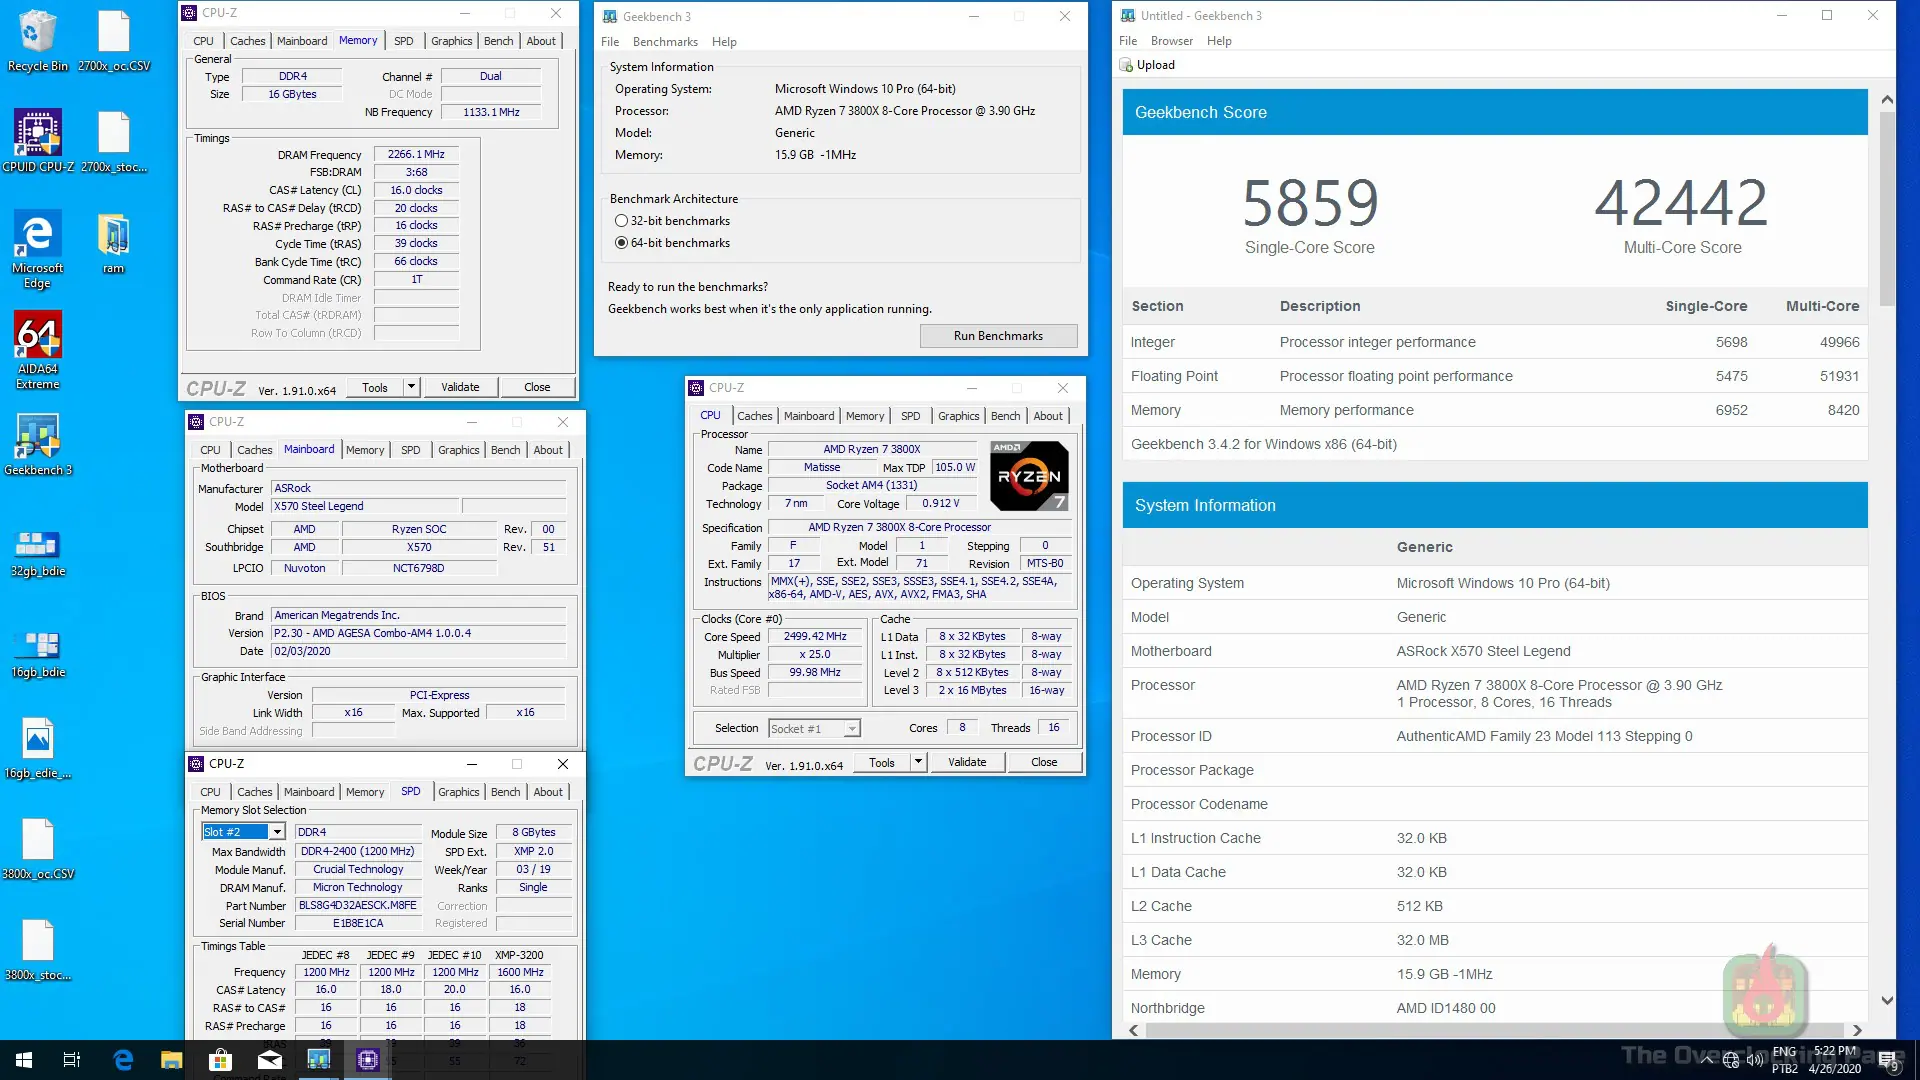
Task: Select the 64-bit benchmarks radio option
Action: coord(622,243)
